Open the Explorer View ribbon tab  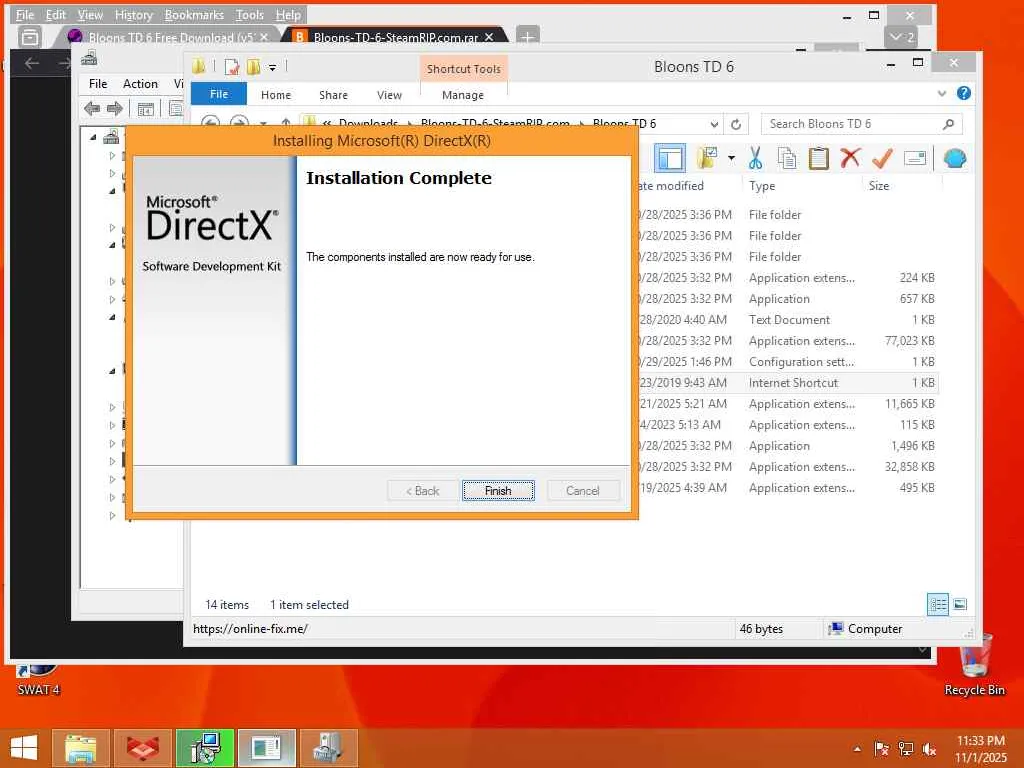pos(389,95)
